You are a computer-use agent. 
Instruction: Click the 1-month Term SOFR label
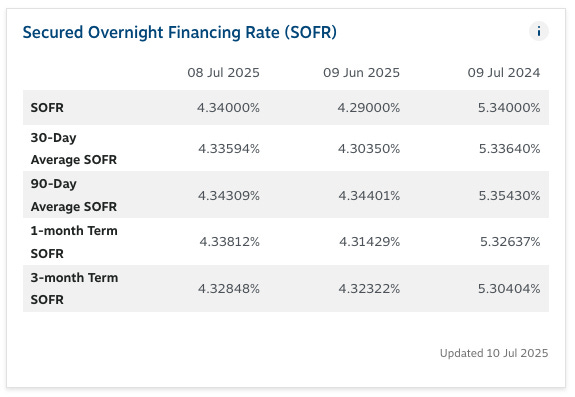point(74,242)
